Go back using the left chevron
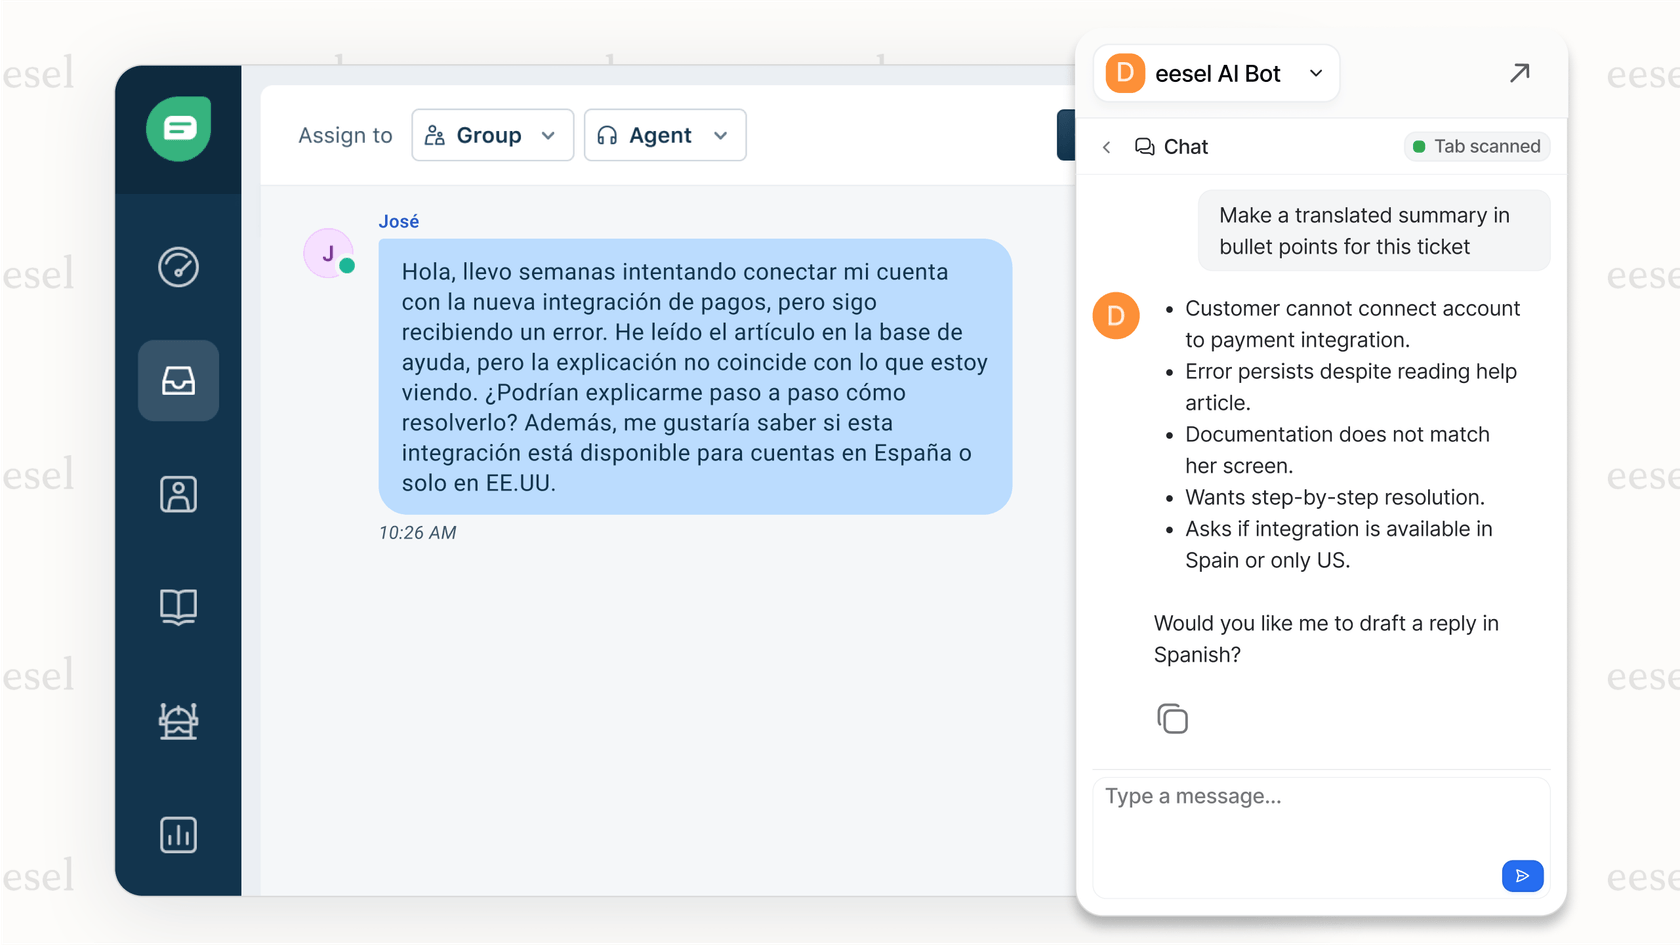1680x945 pixels. click(x=1106, y=146)
